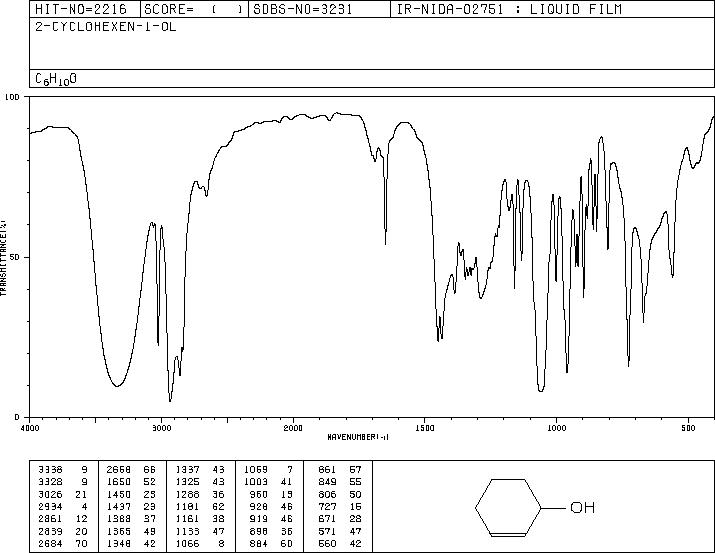Click the transmittance value 52 beside 1650

(x=150, y=482)
